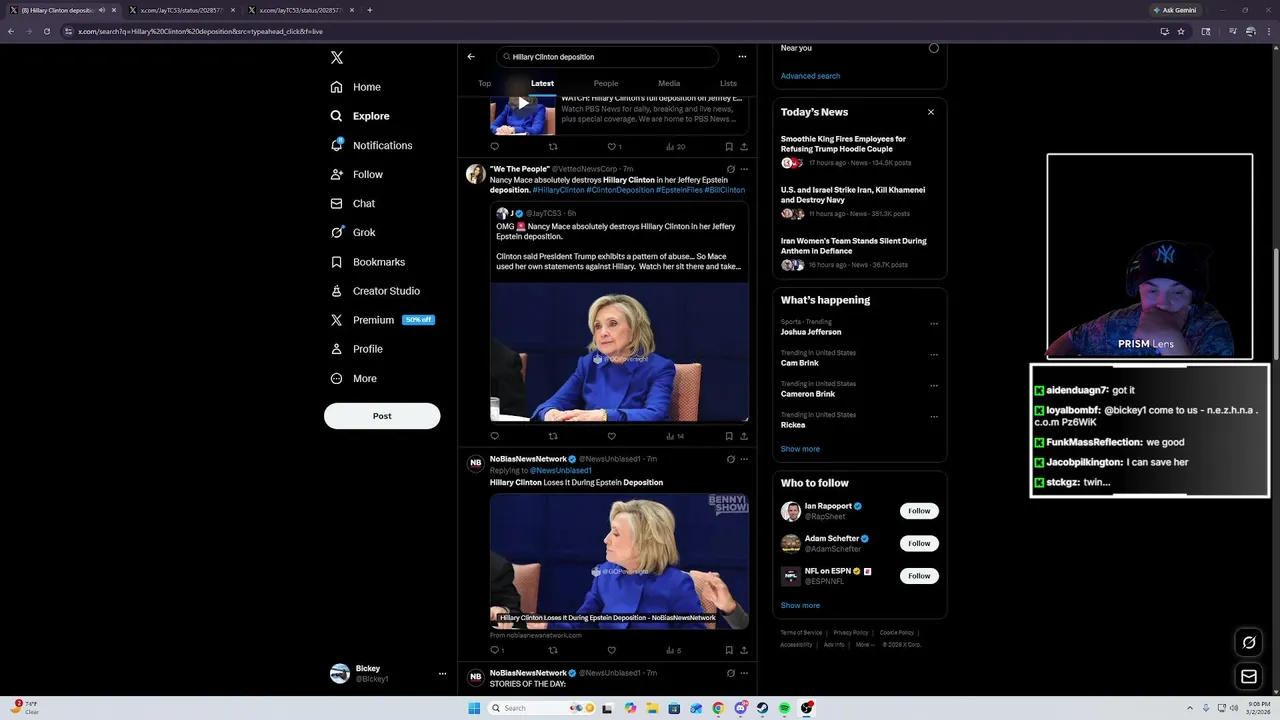Screen dimensions: 1280x720
Task: Open account options next to Bickey
Action: [x=442, y=674]
